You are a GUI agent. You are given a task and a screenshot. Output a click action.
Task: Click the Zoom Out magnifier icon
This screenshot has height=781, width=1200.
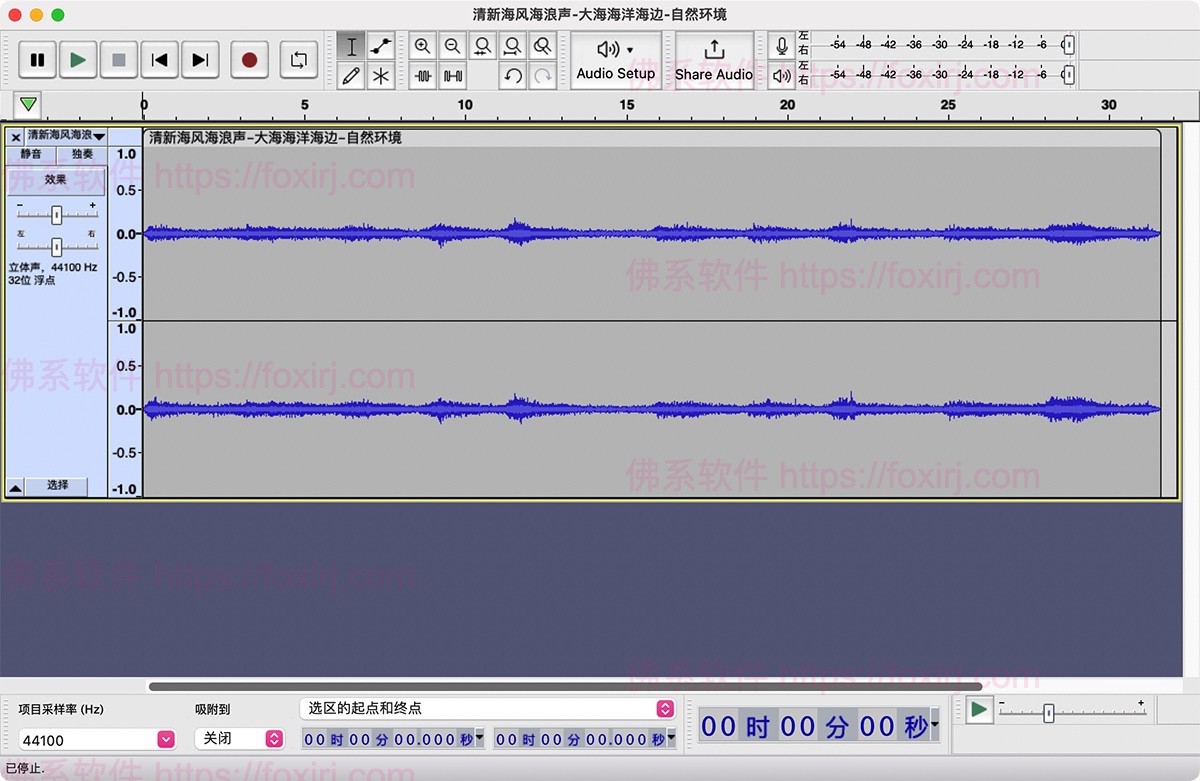pyautogui.click(x=452, y=45)
